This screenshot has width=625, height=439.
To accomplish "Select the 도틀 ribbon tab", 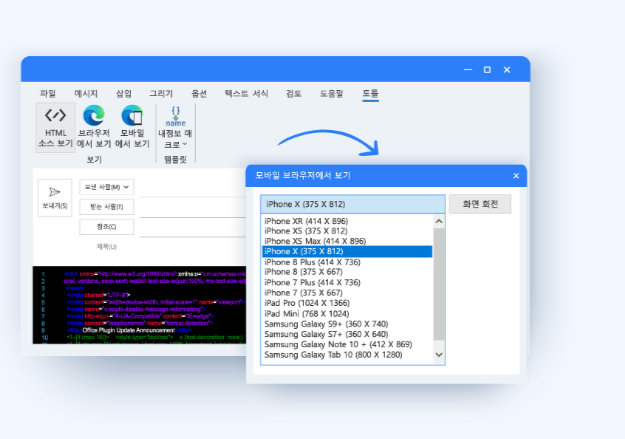I will (x=370, y=93).
